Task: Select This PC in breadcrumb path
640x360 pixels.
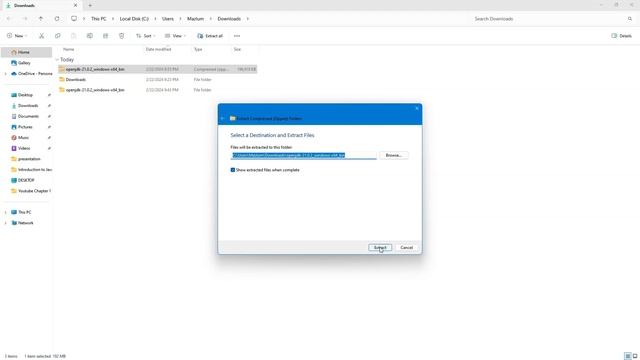Action: [98, 19]
